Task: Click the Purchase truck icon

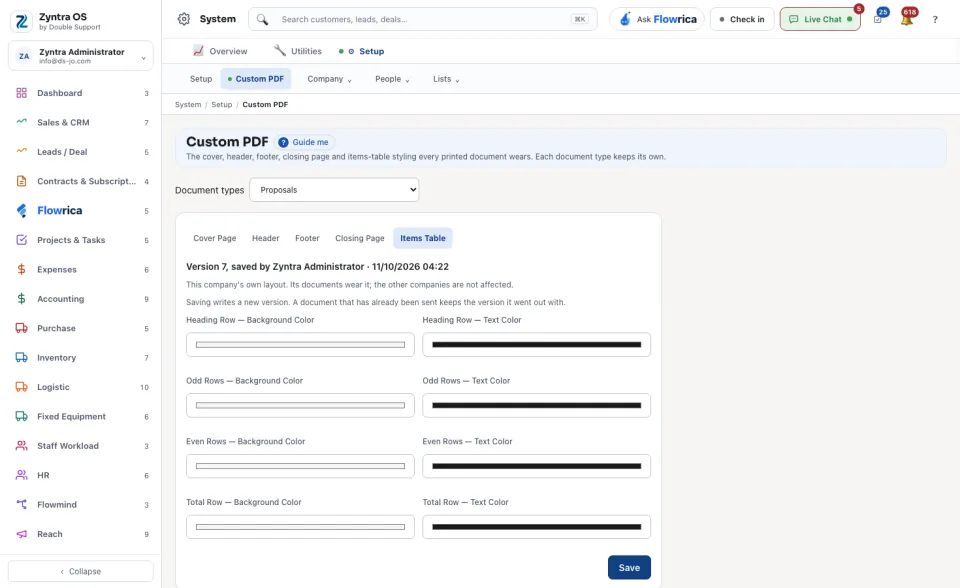Action: coord(21,328)
